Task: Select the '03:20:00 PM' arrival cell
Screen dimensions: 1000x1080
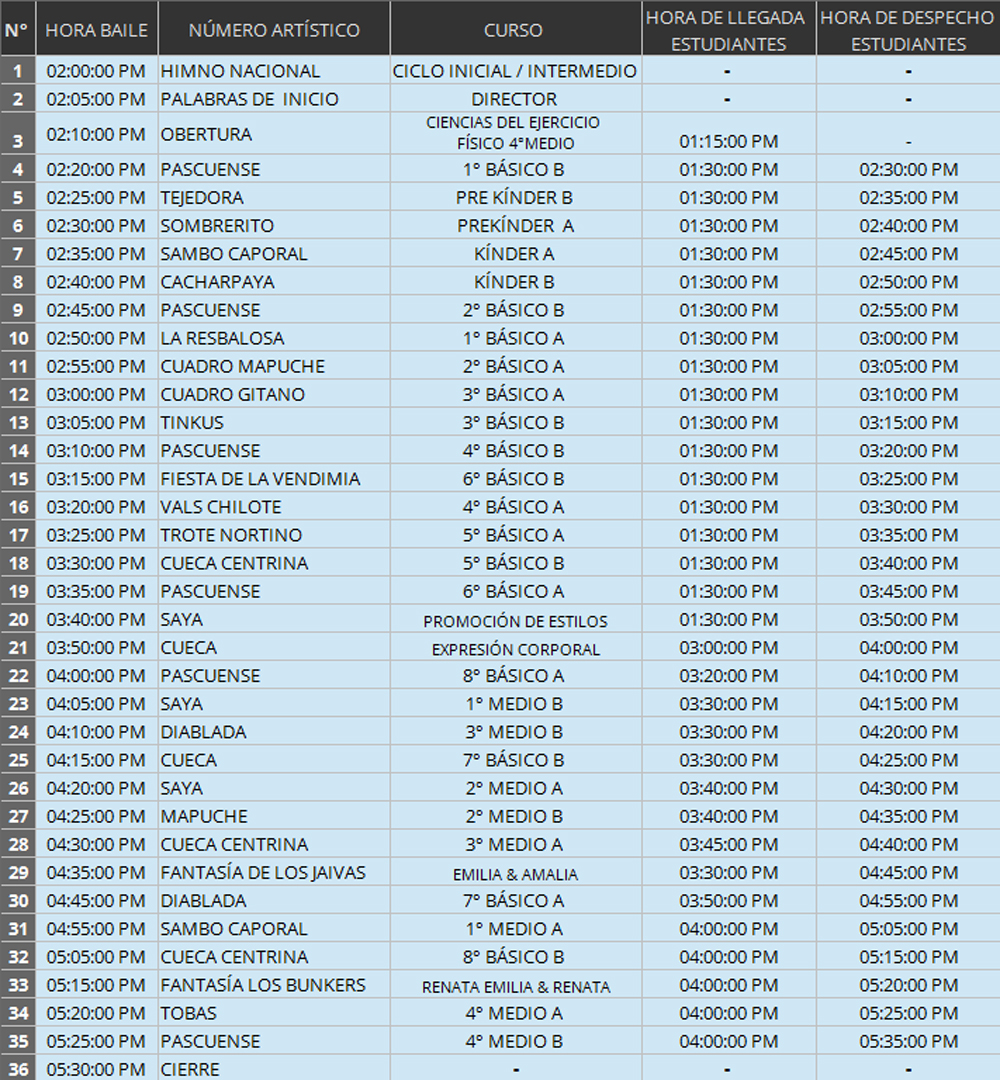Action: coord(729,675)
